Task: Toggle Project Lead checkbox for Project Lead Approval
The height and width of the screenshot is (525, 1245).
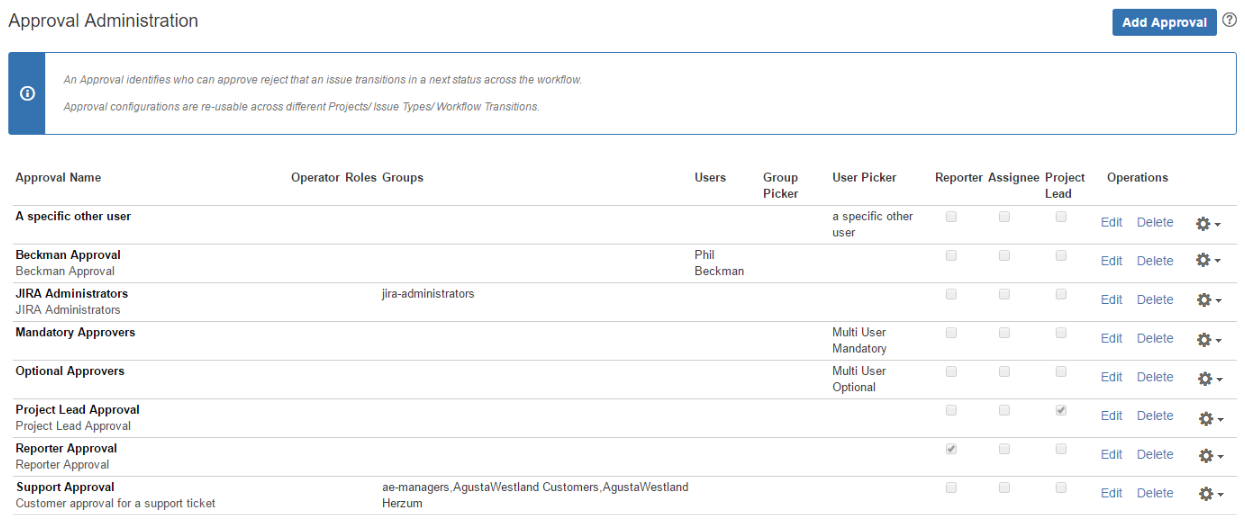Action: coord(1061,410)
